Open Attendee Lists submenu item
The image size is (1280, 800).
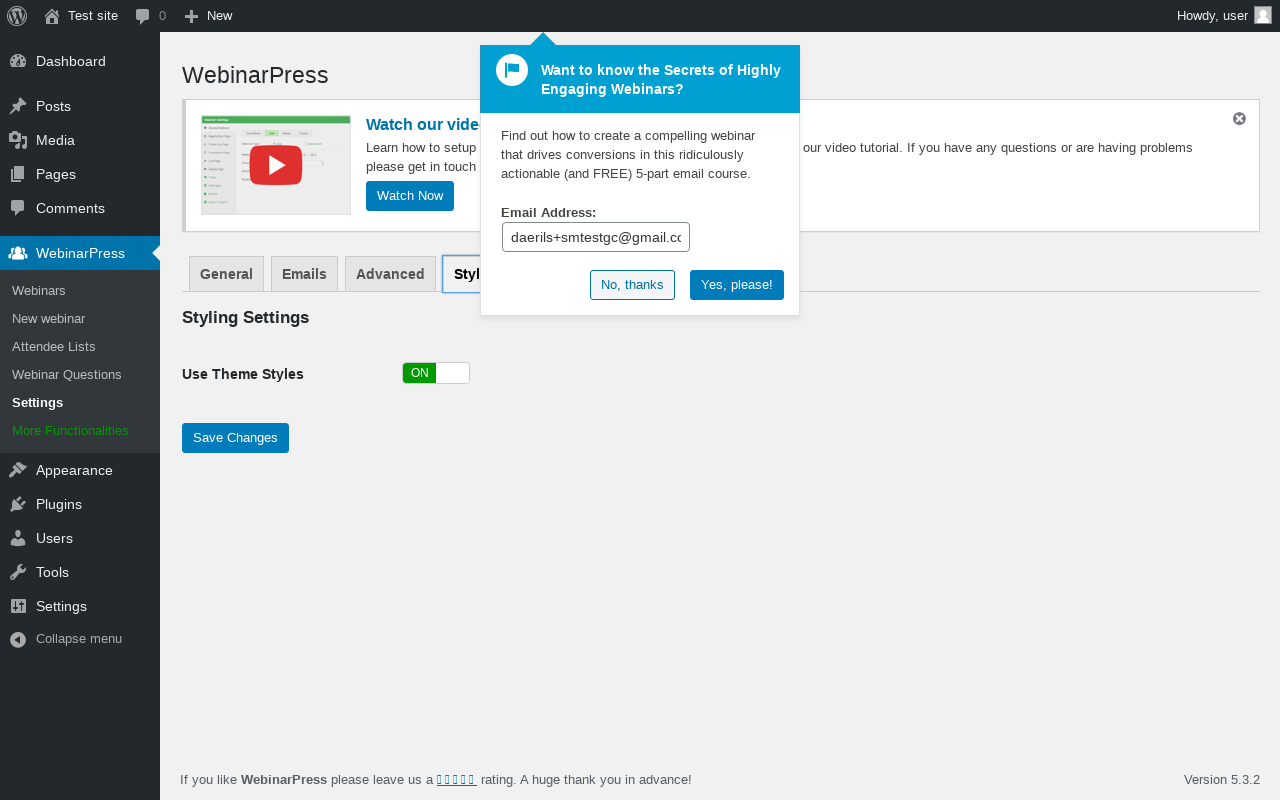[x=54, y=346]
